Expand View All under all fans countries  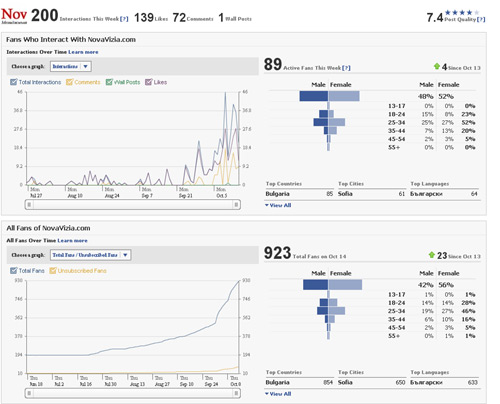278,394
